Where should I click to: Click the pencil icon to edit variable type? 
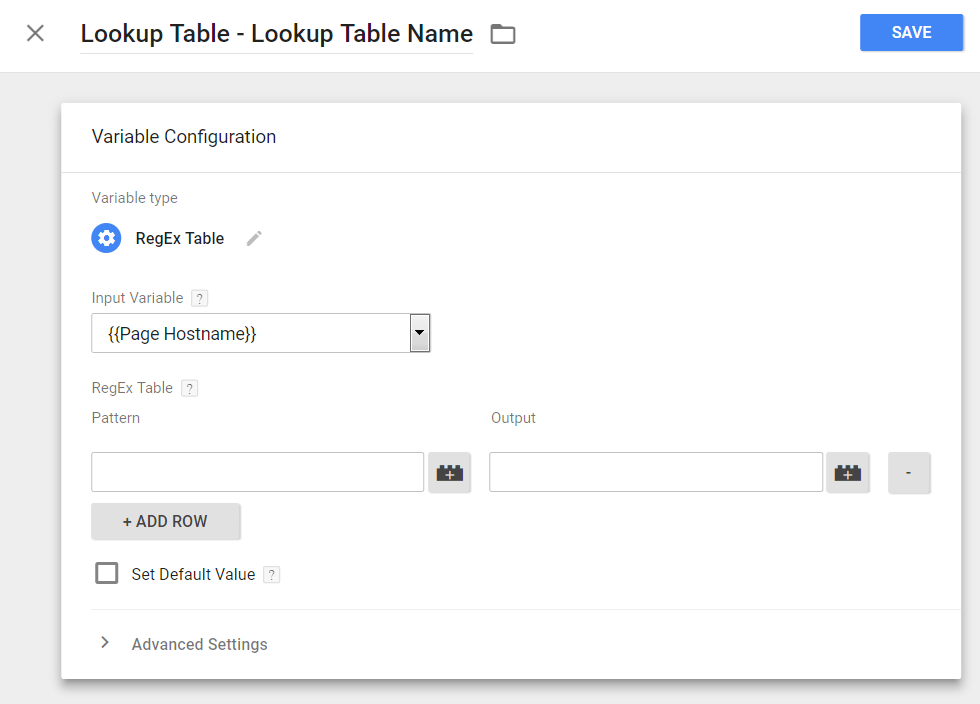[254, 238]
